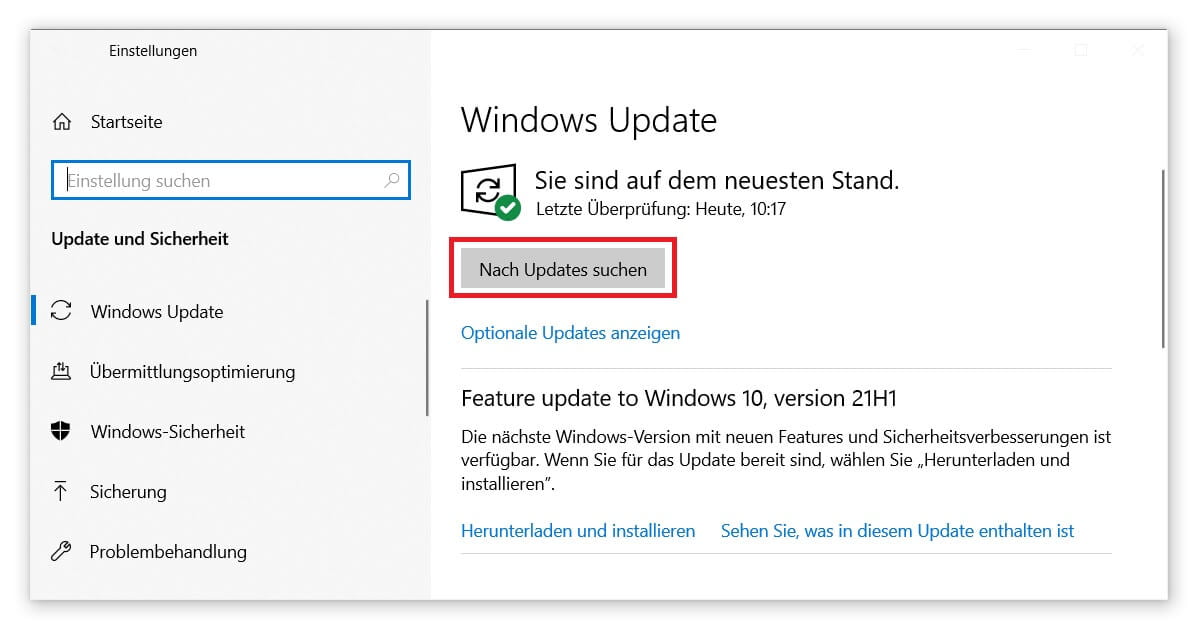Click the home icon beside Startseite
Viewport: 1200px width, 630px height.
point(62,122)
